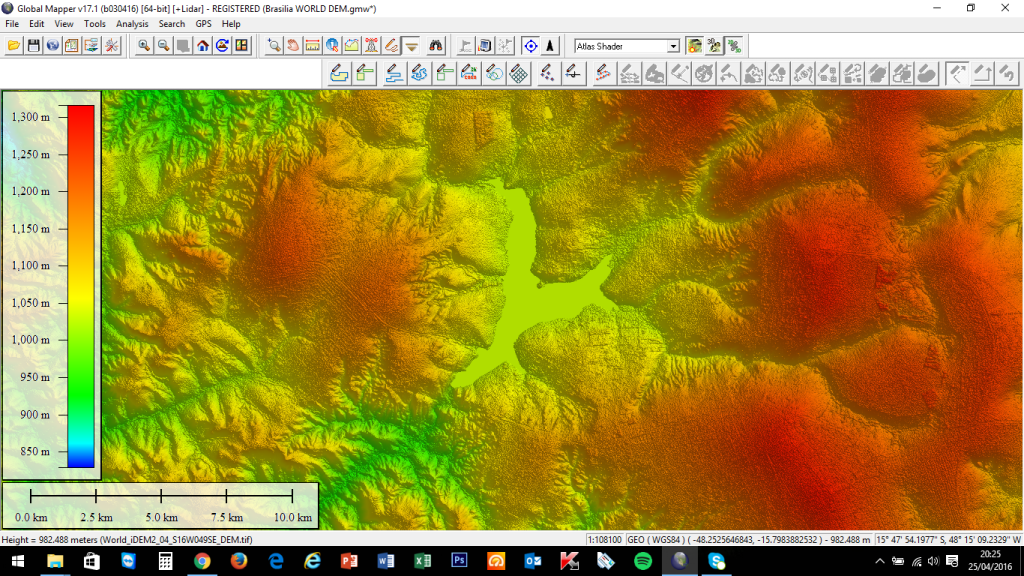Select the Pan hand tool
The width and height of the screenshot is (1024, 576).
[293, 46]
